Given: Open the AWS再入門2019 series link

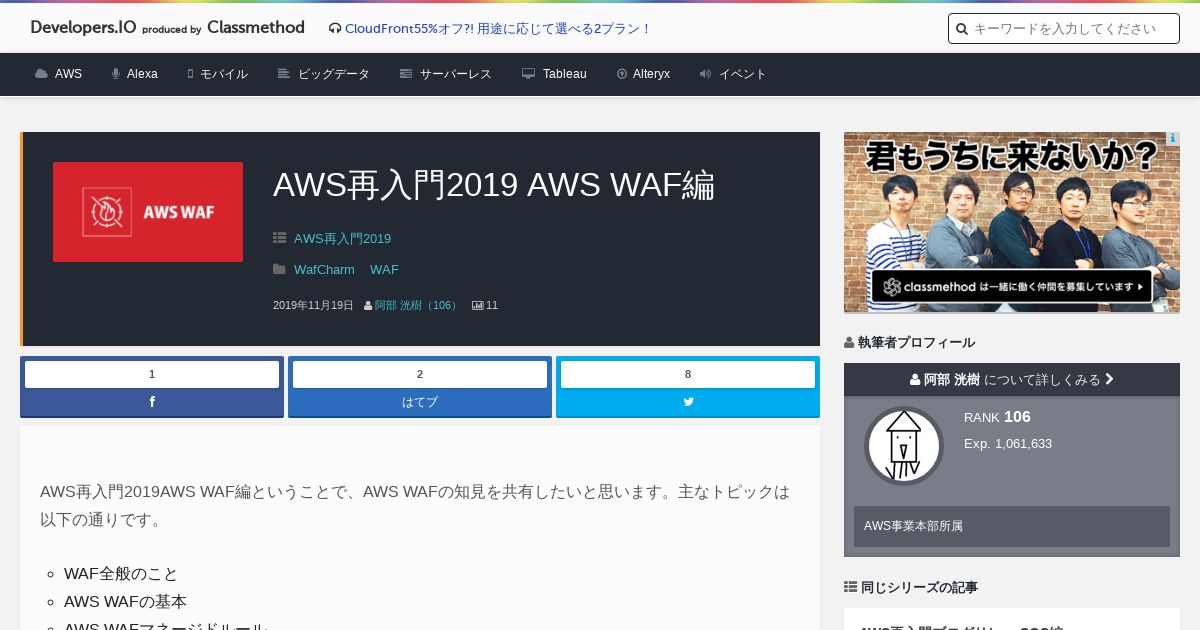Looking at the screenshot, I should 342,238.
